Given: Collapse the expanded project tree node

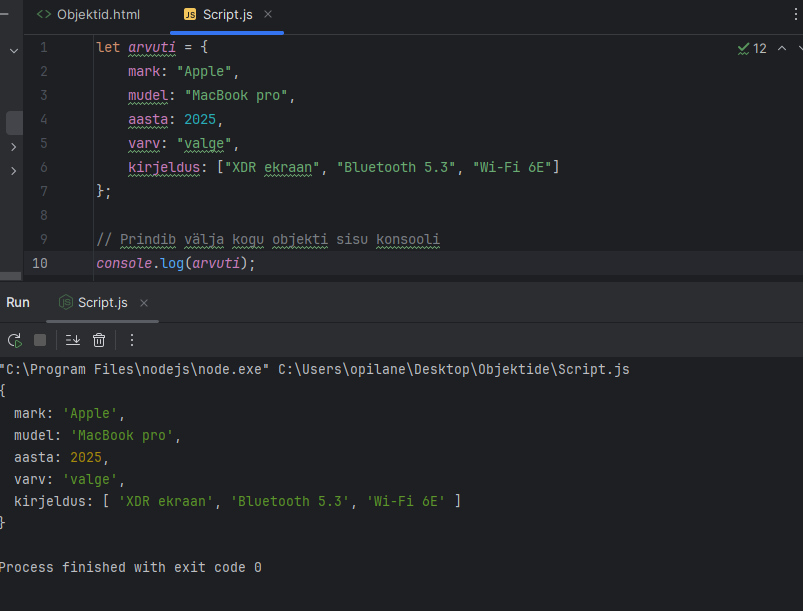Looking at the screenshot, I should 13,49.
